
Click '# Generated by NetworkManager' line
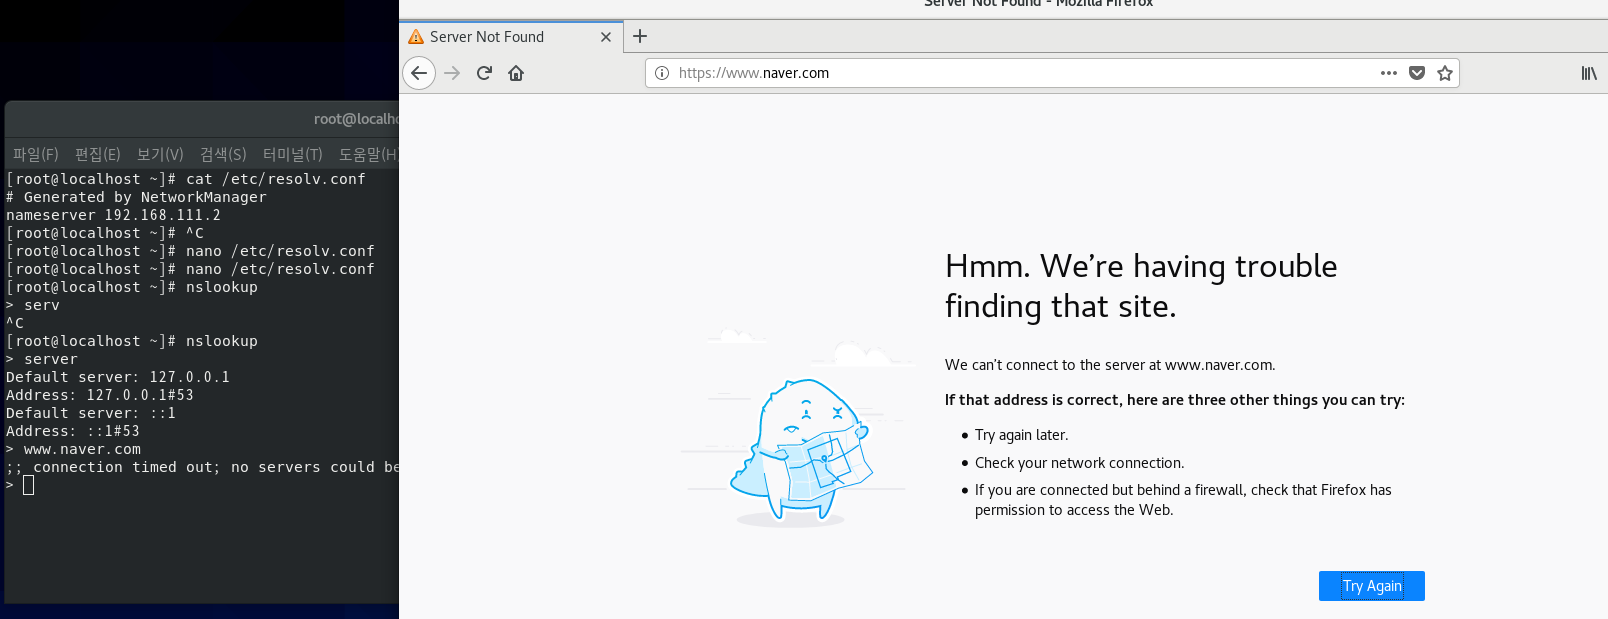click(x=136, y=197)
